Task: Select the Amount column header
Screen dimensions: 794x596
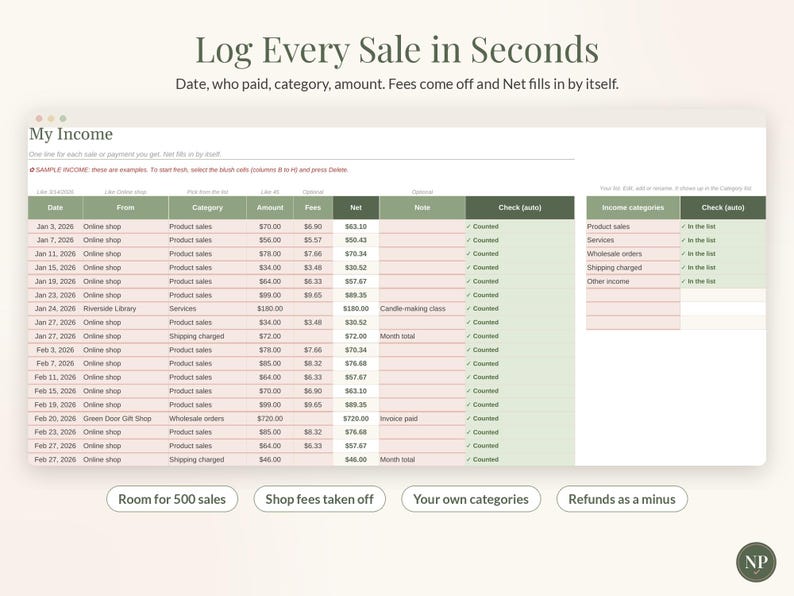Action: coord(270,208)
